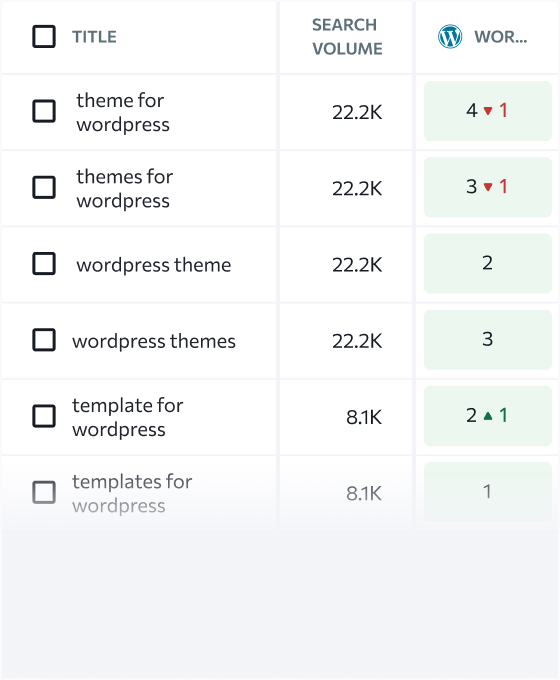560x680 pixels.
Task: Check the templates for wordpress checkbox
Action: click(x=44, y=493)
